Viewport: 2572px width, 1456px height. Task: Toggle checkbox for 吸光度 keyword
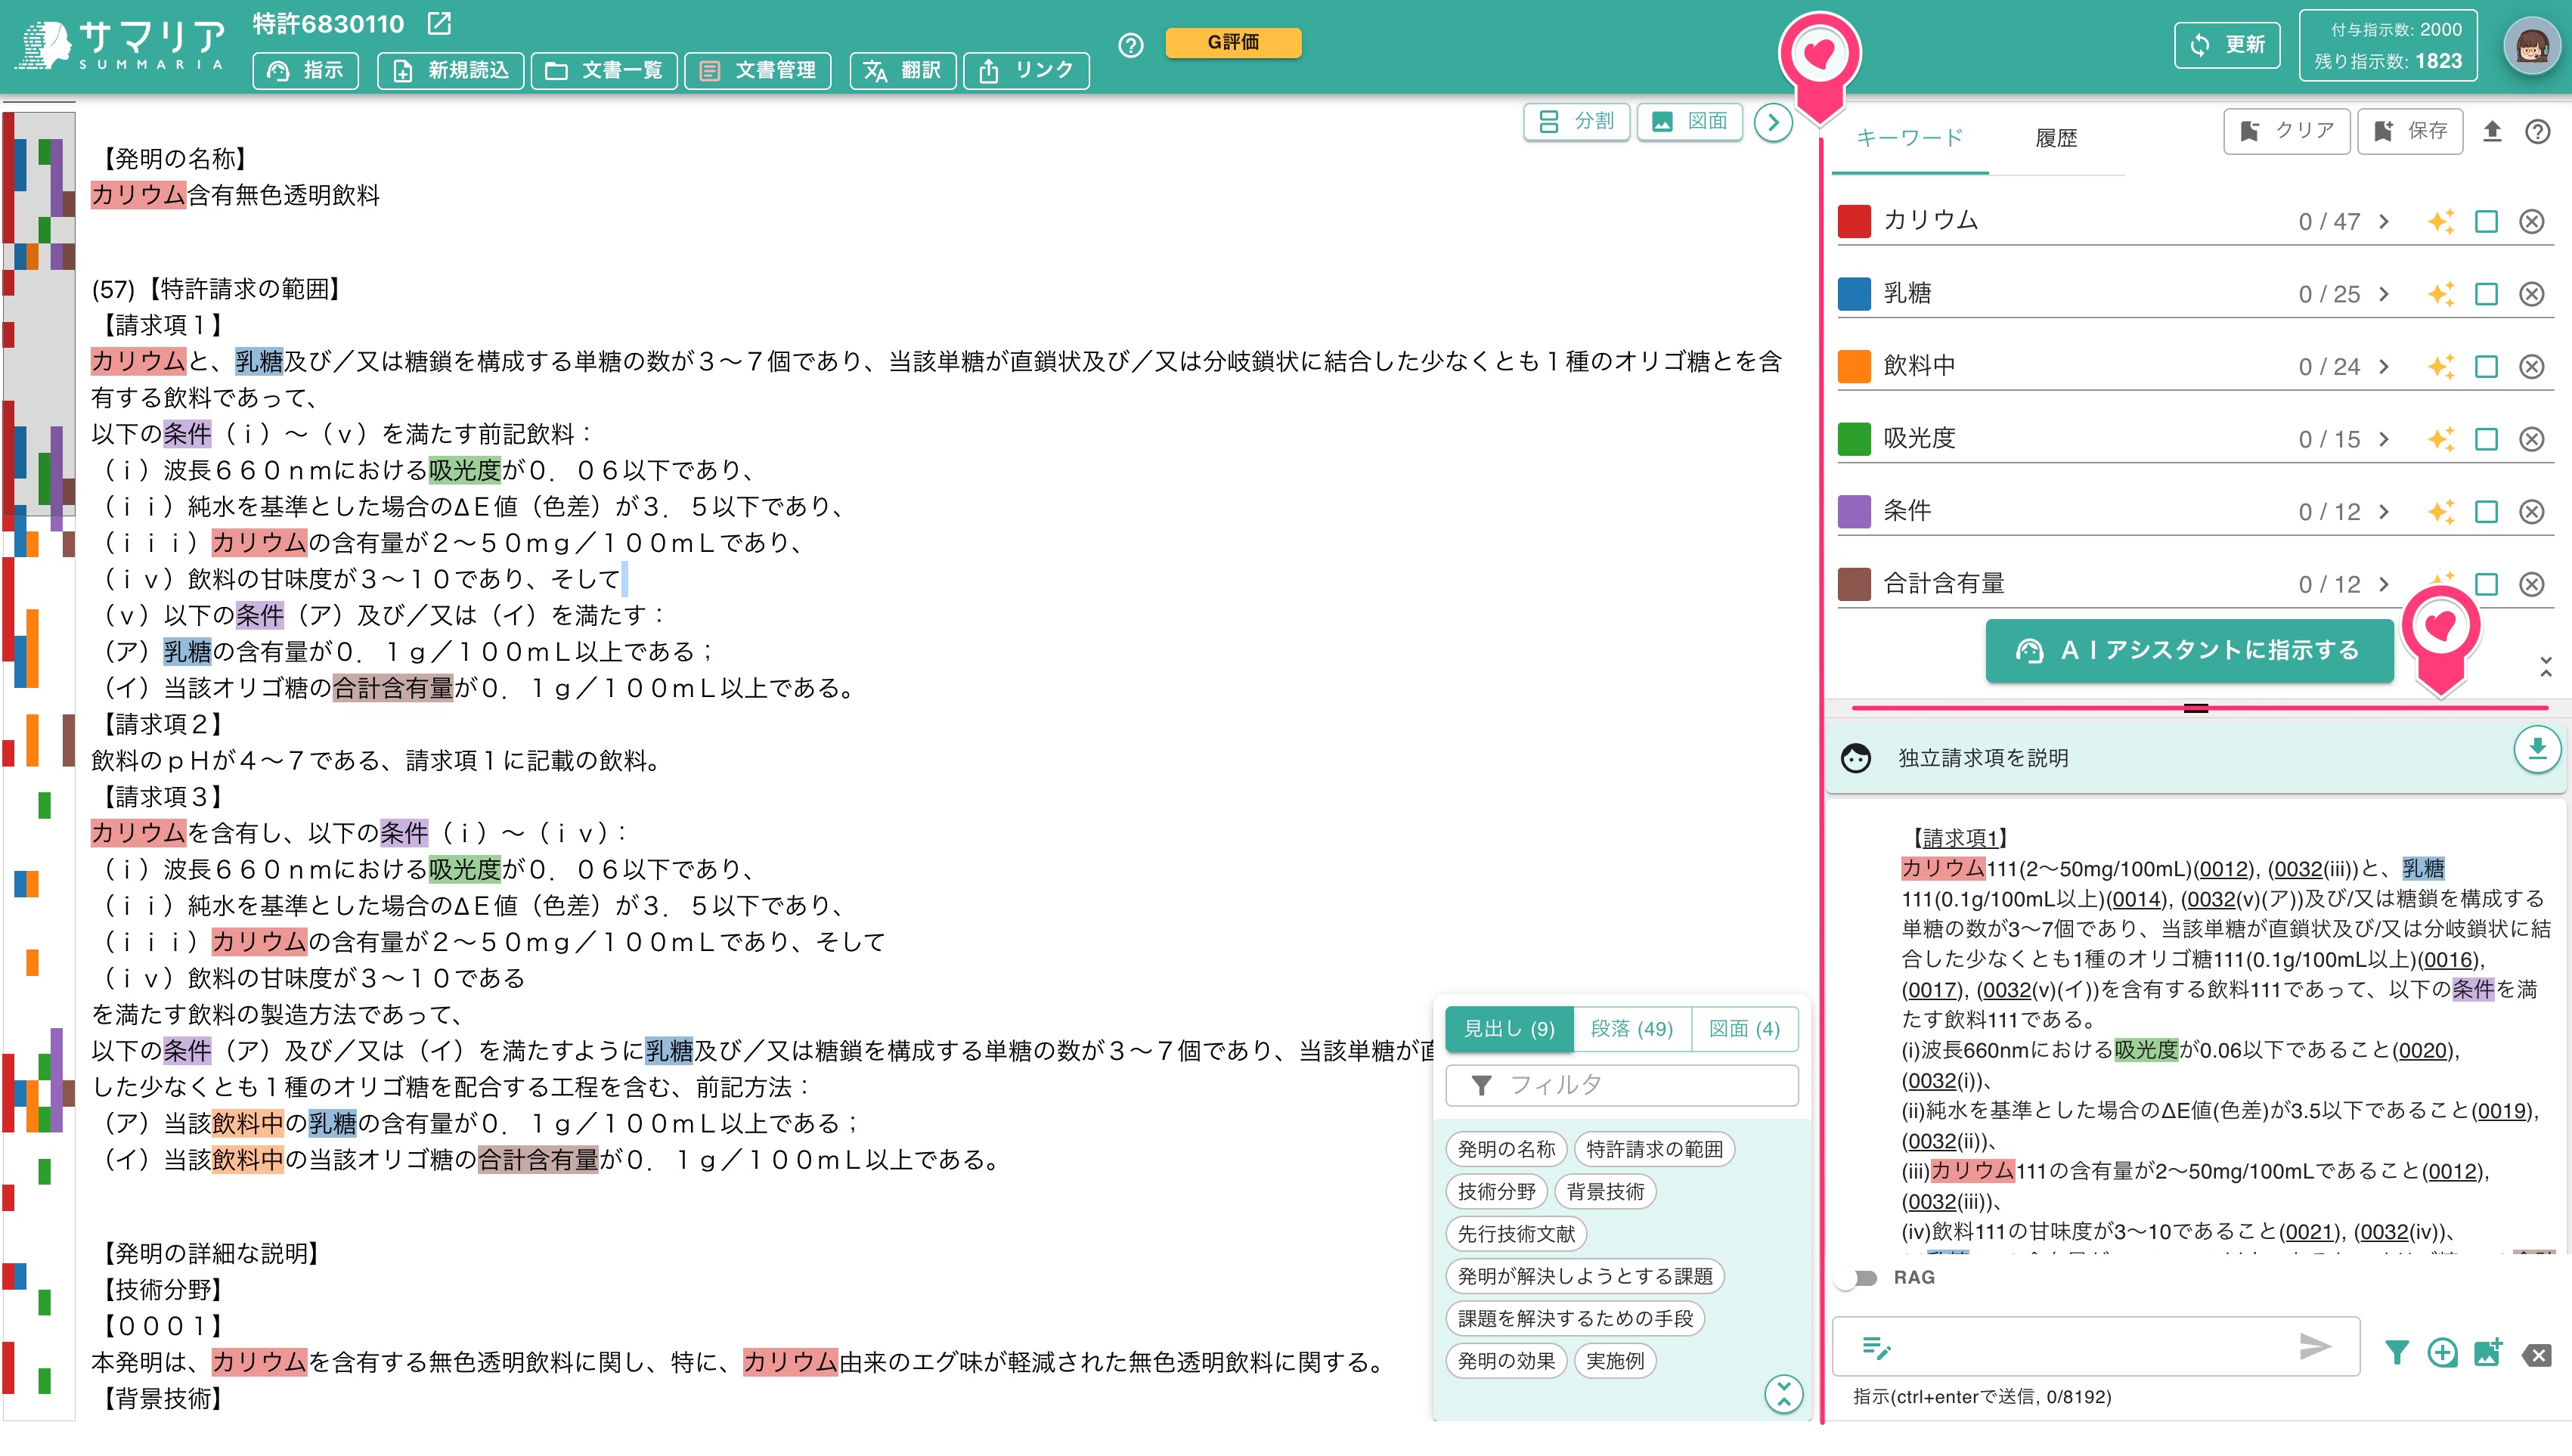[2486, 439]
